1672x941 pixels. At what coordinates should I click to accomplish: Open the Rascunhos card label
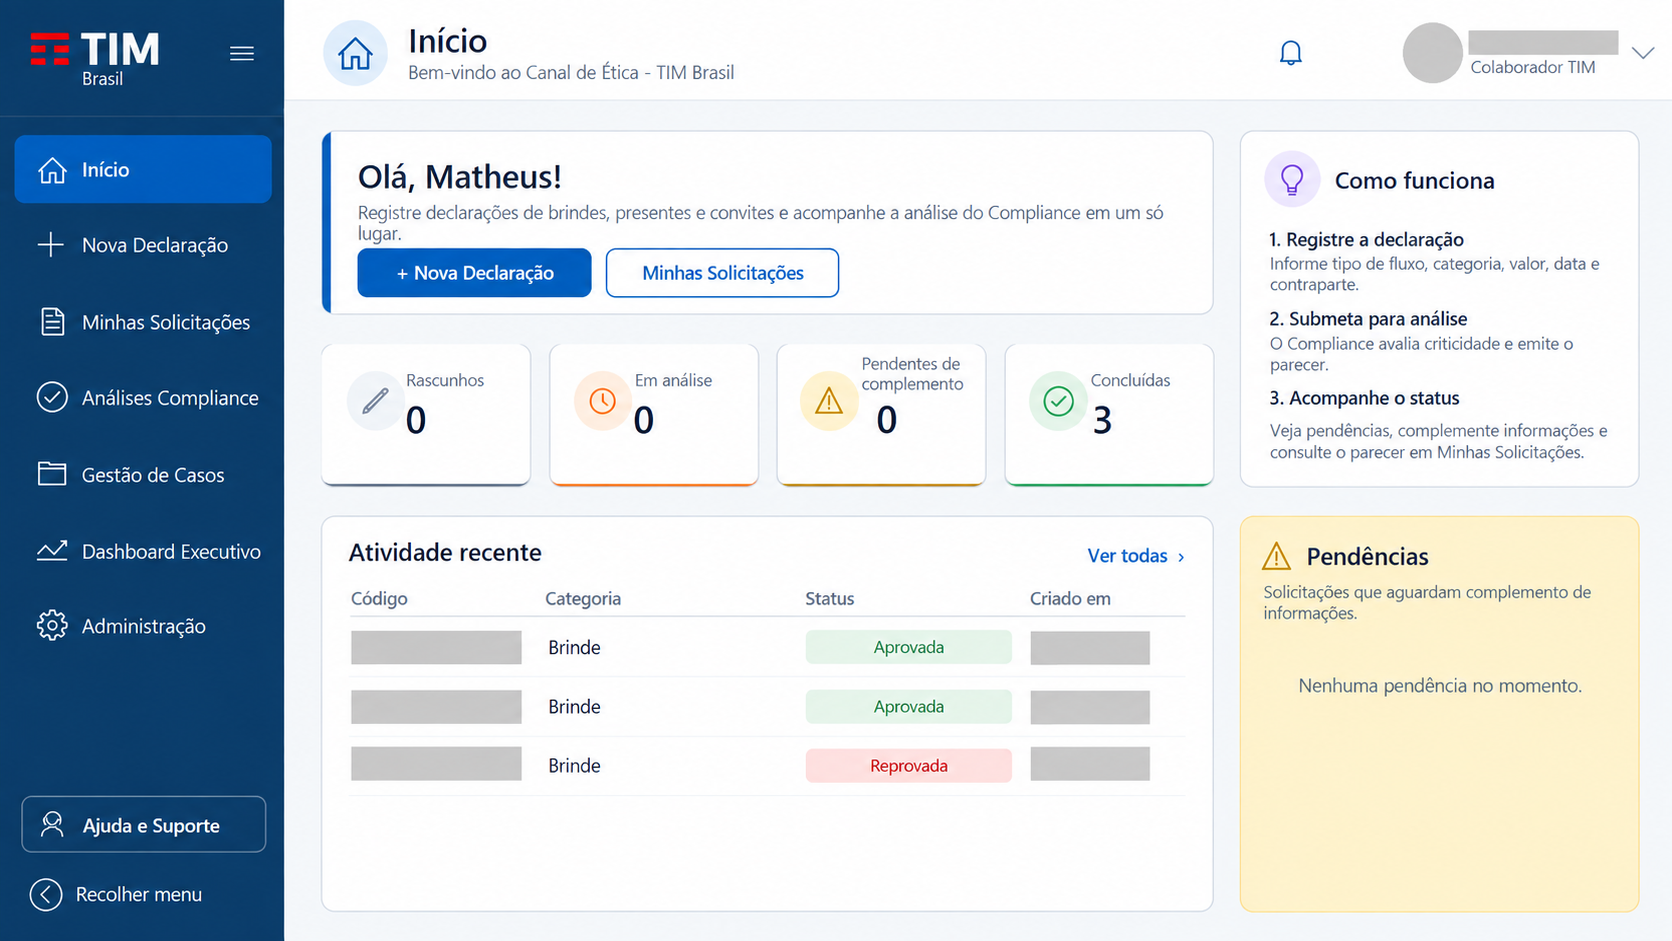coord(445,380)
